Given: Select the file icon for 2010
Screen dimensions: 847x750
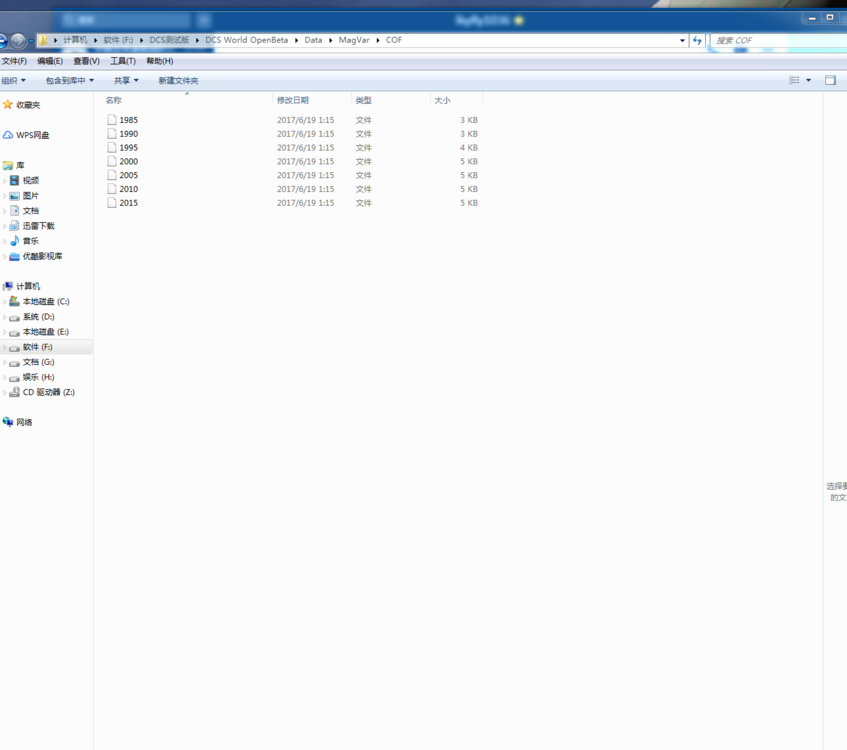Looking at the screenshot, I should pyautogui.click(x=112, y=189).
